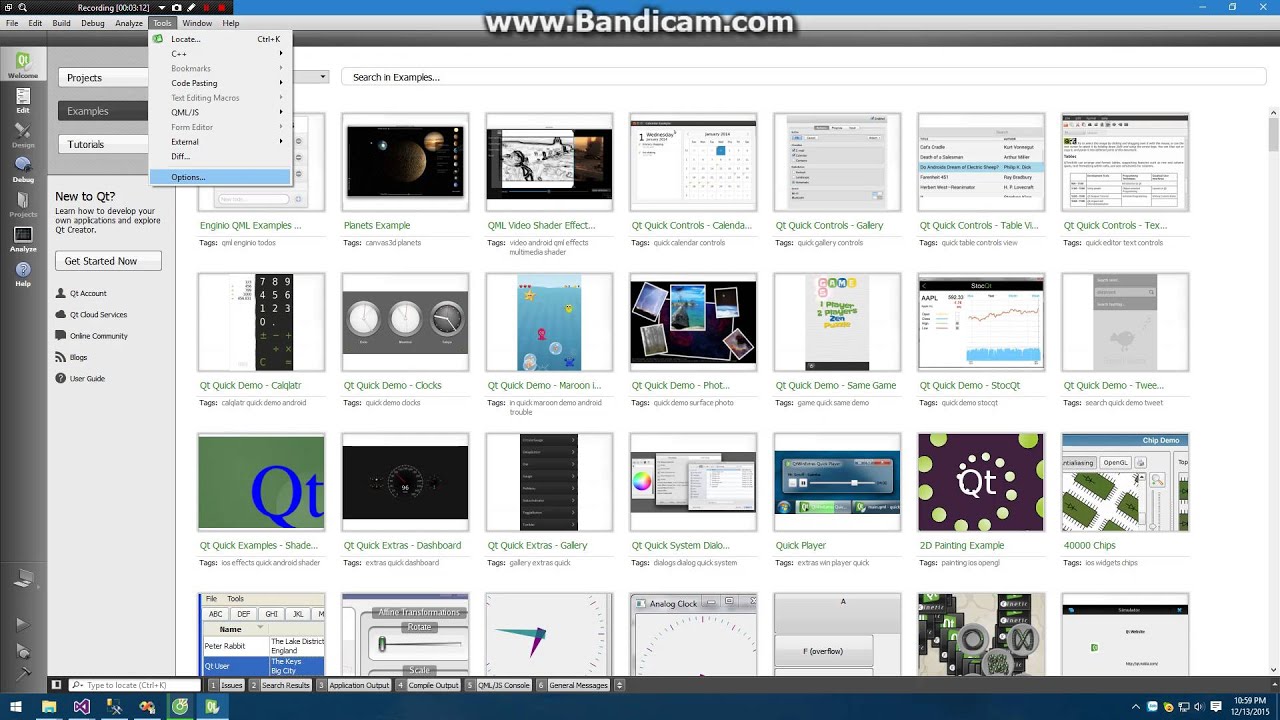
Task: Expand the External submenu
Action: click(218, 142)
